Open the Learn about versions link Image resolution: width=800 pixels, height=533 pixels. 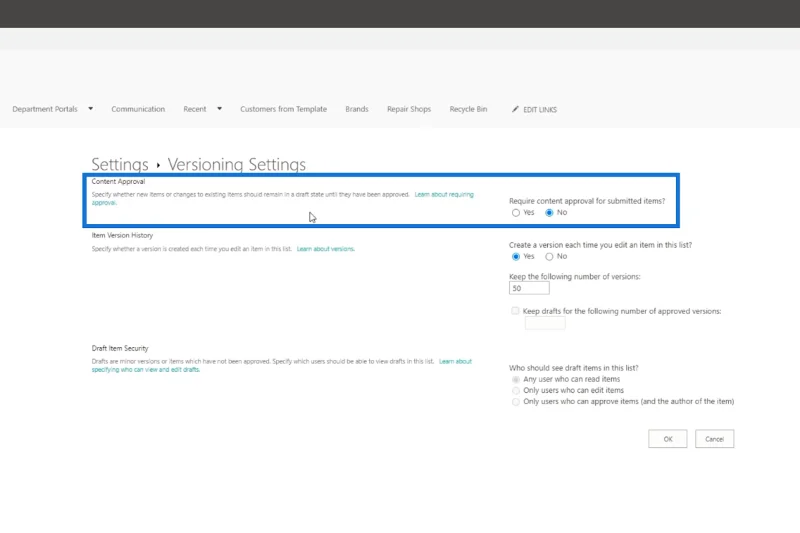pyautogui.click(x=326, y=249)
